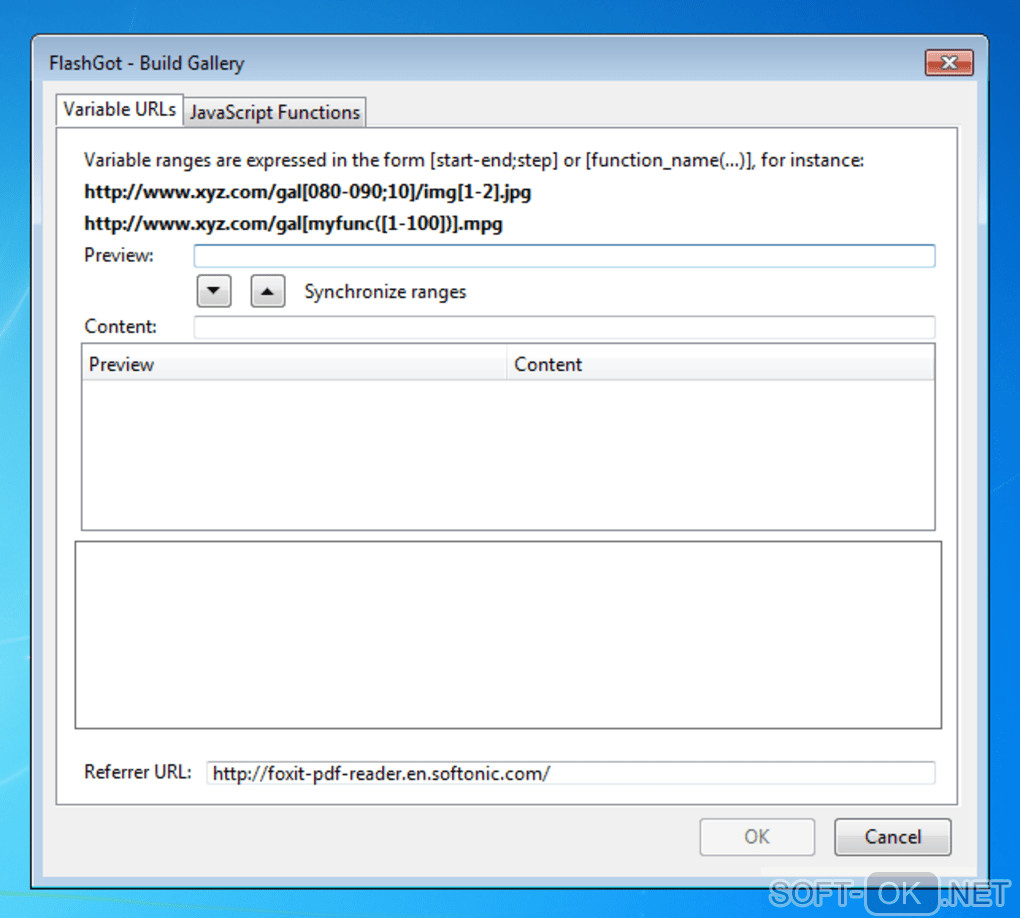Click the Preview URL input field

pos(564,256)
